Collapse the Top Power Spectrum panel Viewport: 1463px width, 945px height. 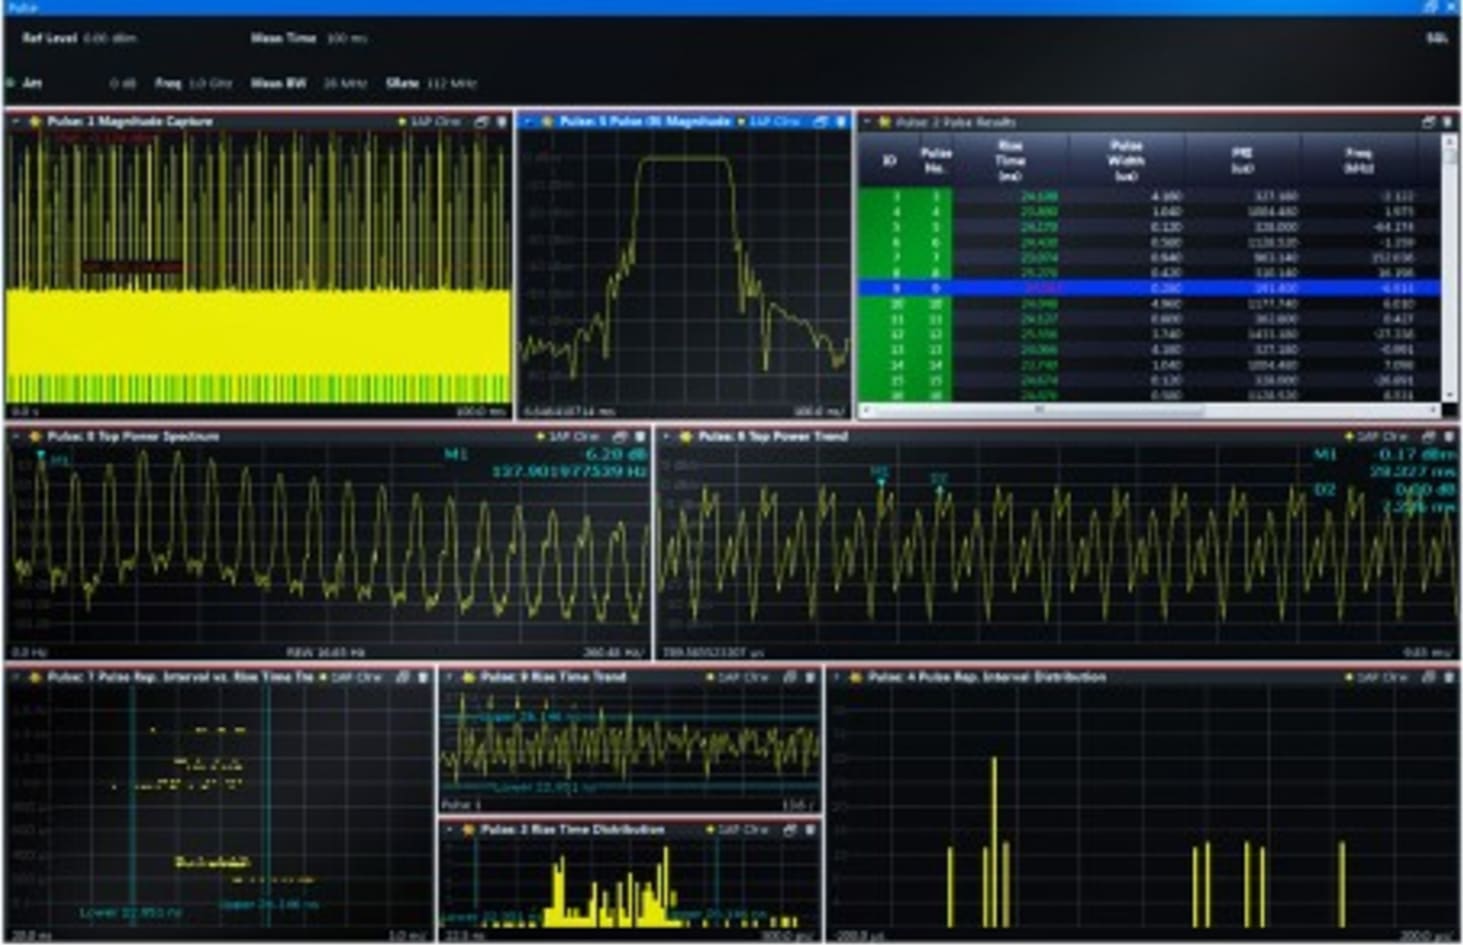[x=15, y=435]
